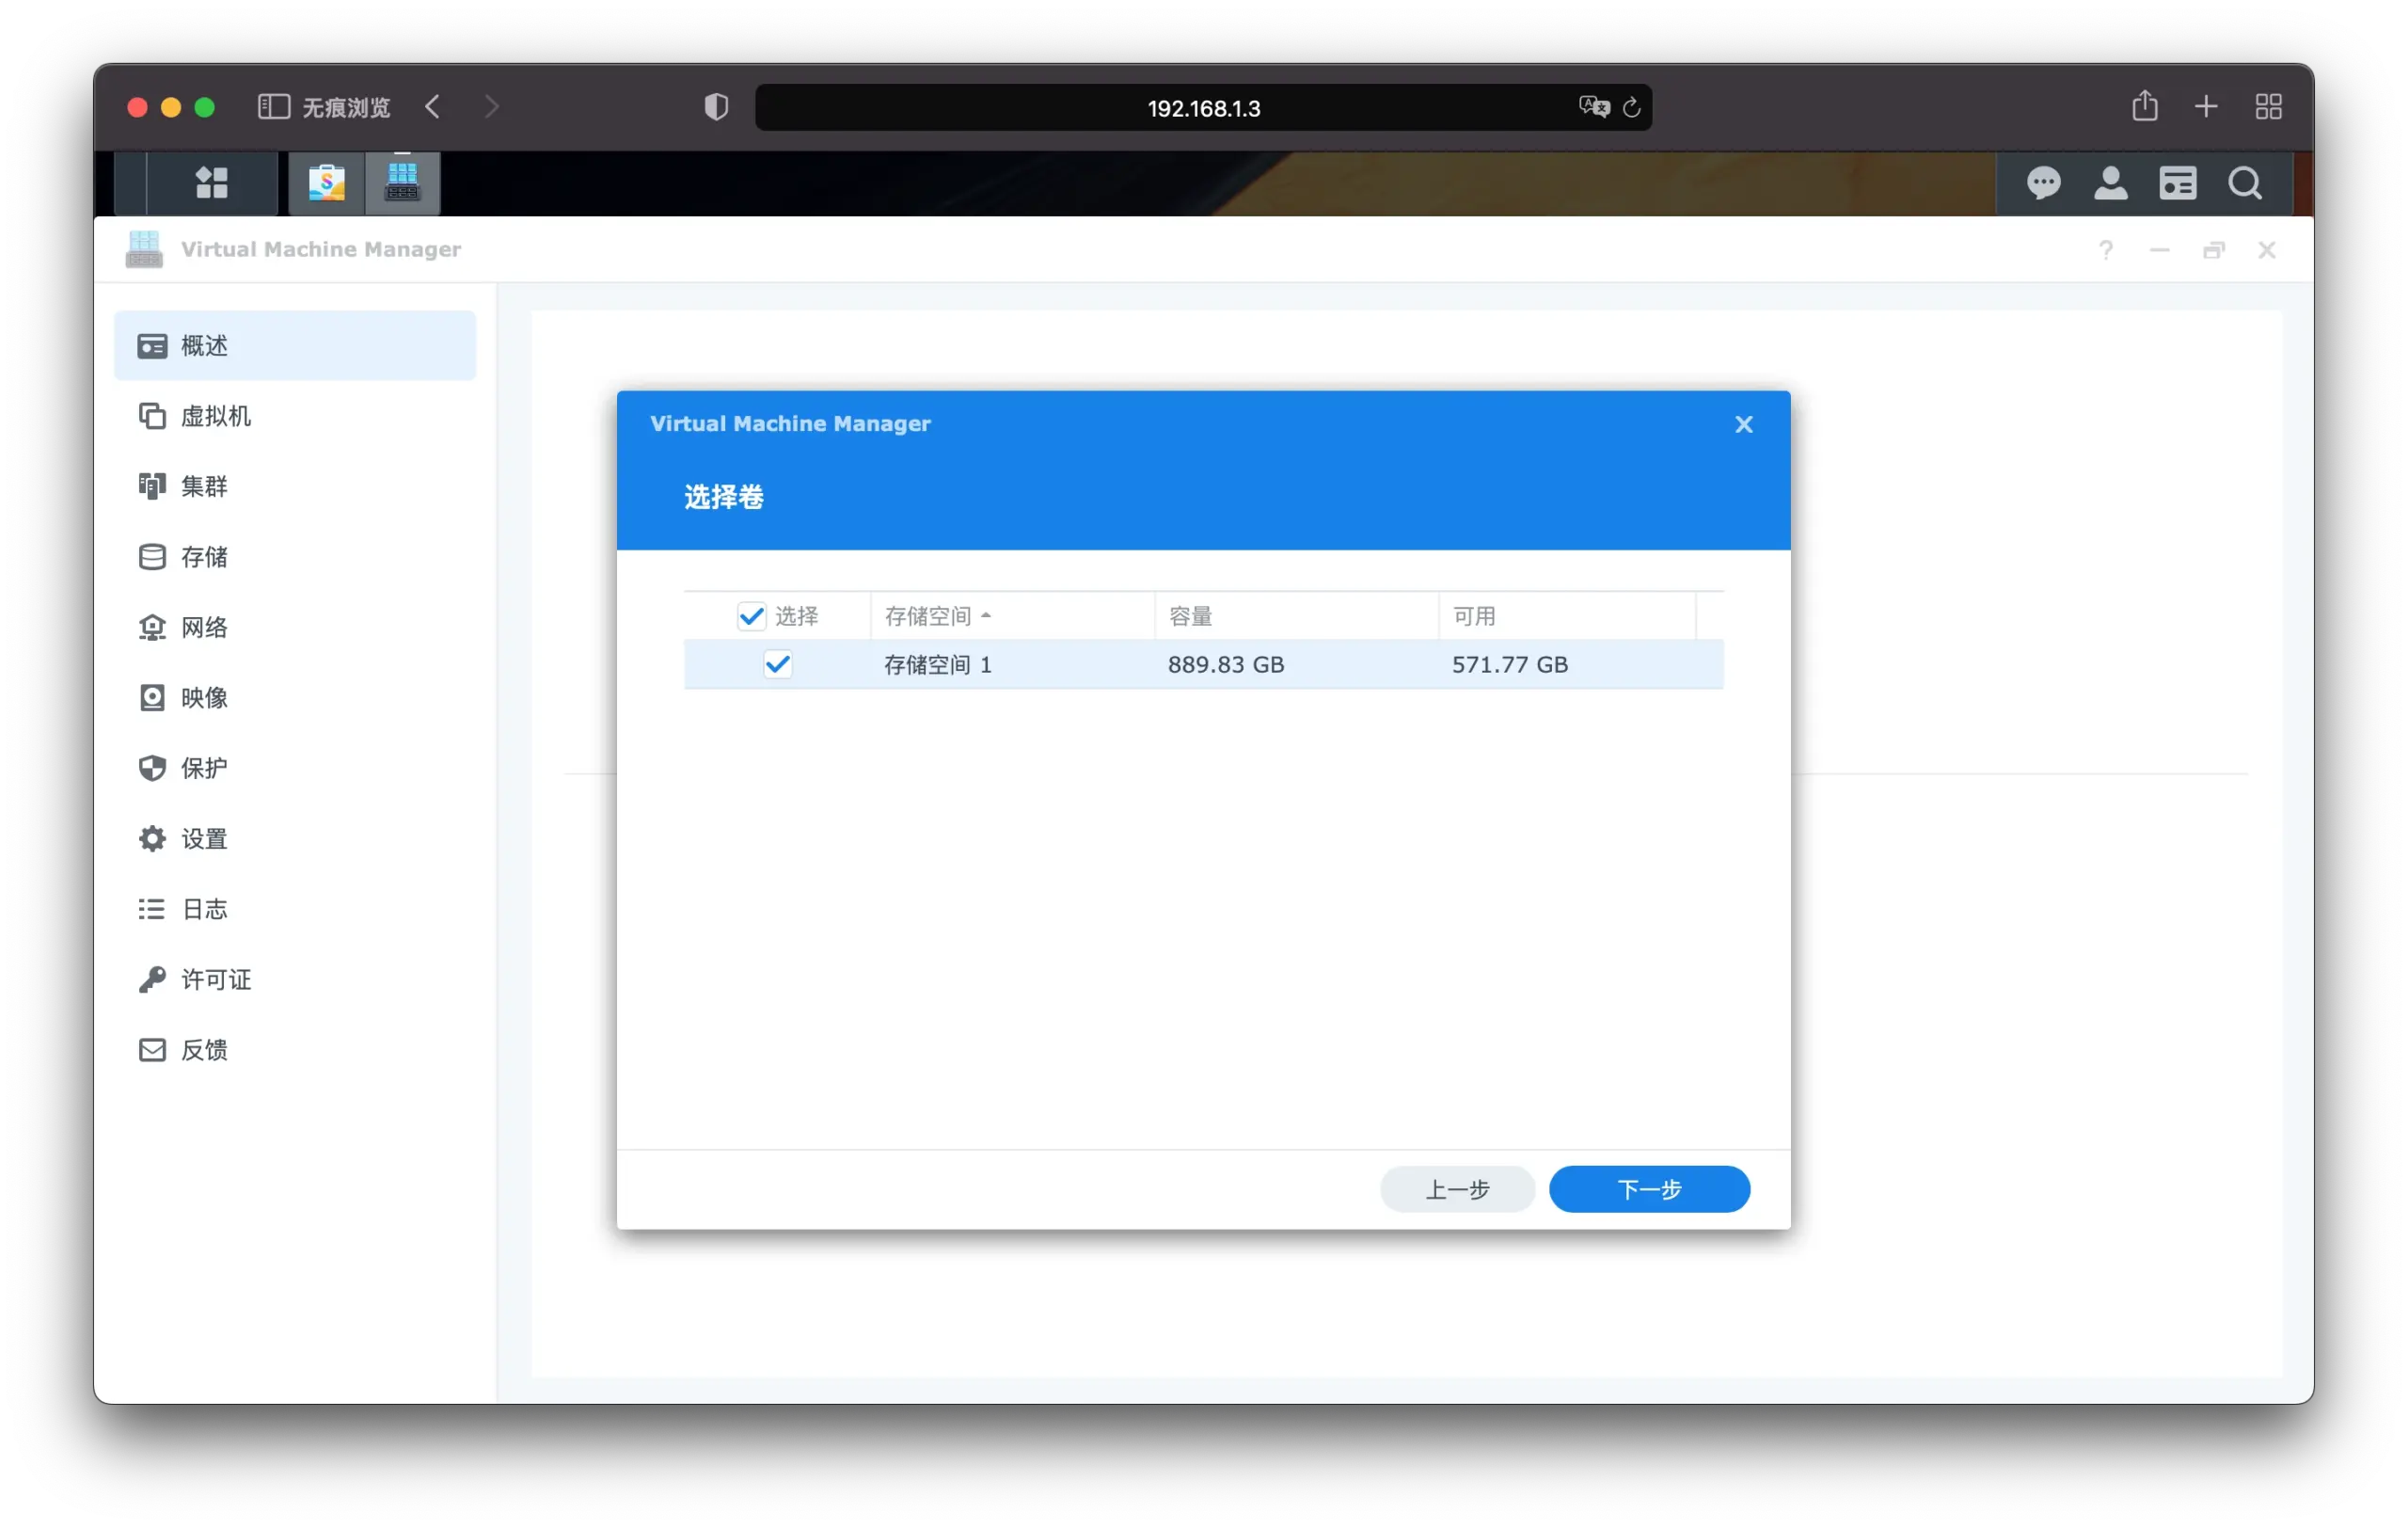Close the 选择卷 wizard dialog
Screen dimensions: 2408x1528
point(1744,425)
